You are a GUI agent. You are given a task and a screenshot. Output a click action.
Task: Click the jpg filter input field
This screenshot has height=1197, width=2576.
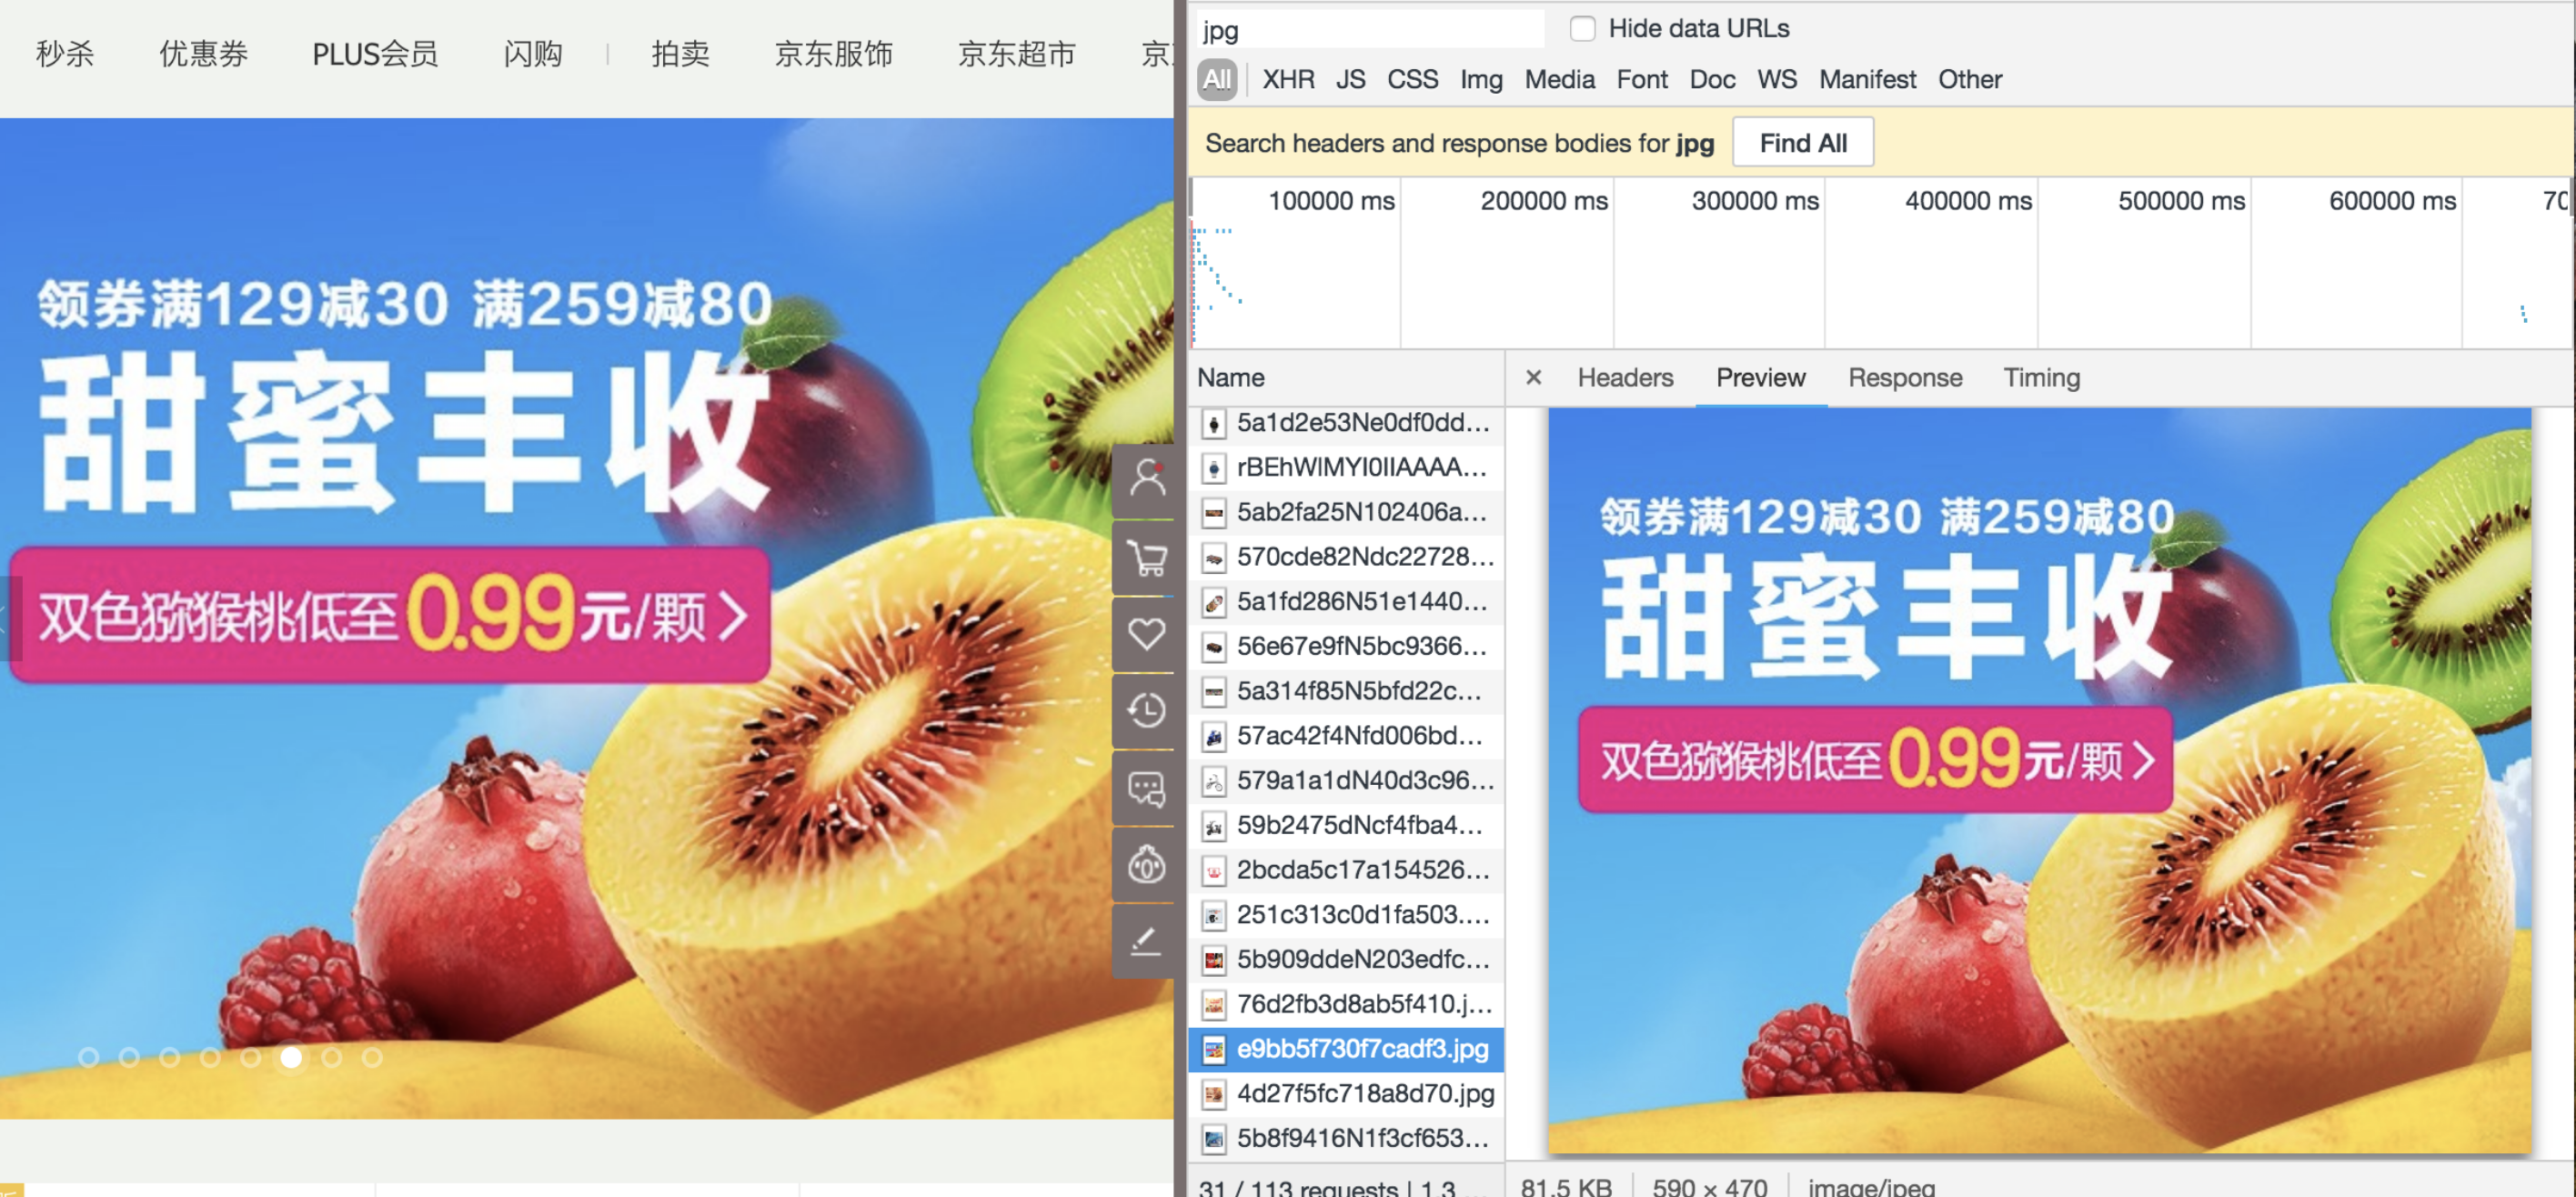click(x=1370, y=30)
